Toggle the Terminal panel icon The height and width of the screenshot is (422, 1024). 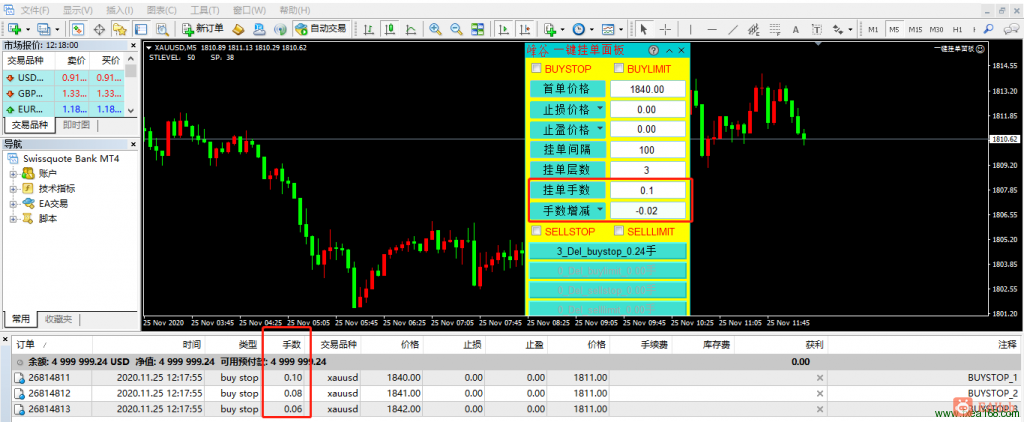pyautogui.click(x=140, y=29)
